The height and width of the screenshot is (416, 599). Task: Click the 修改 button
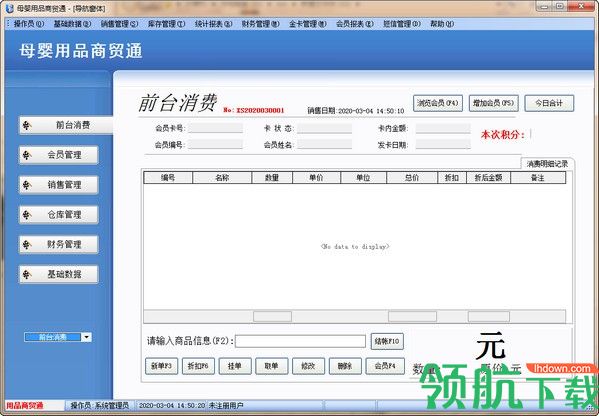pyautogui.click(x=308, y=366)
